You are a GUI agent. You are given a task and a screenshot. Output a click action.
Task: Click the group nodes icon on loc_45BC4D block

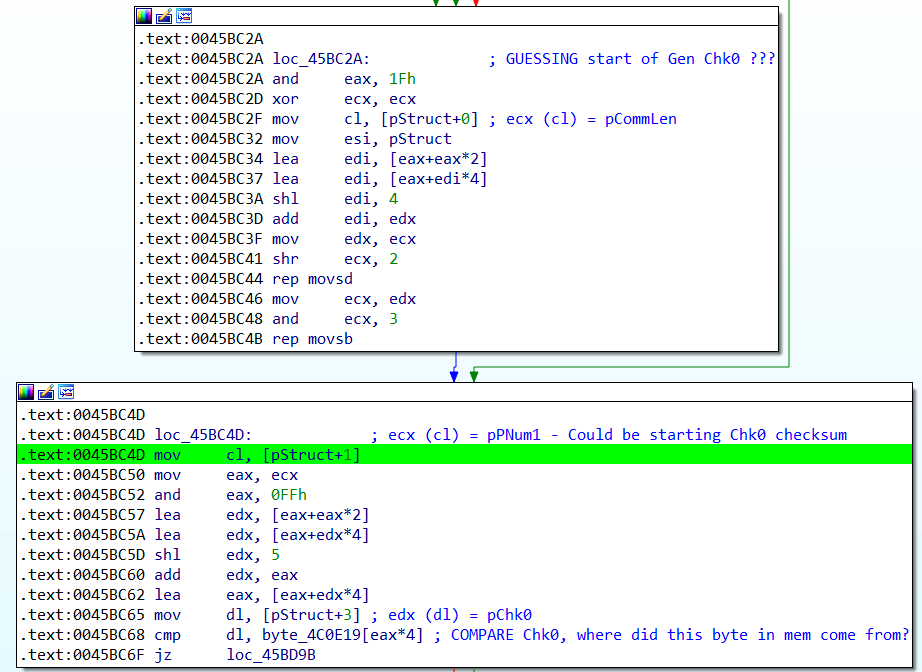click(x=66, y=391)
